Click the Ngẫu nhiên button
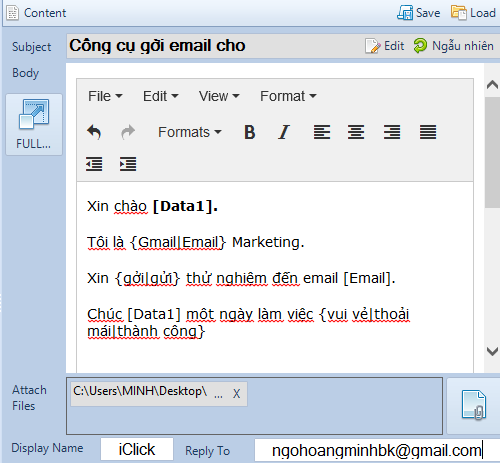 coord(453,46)
